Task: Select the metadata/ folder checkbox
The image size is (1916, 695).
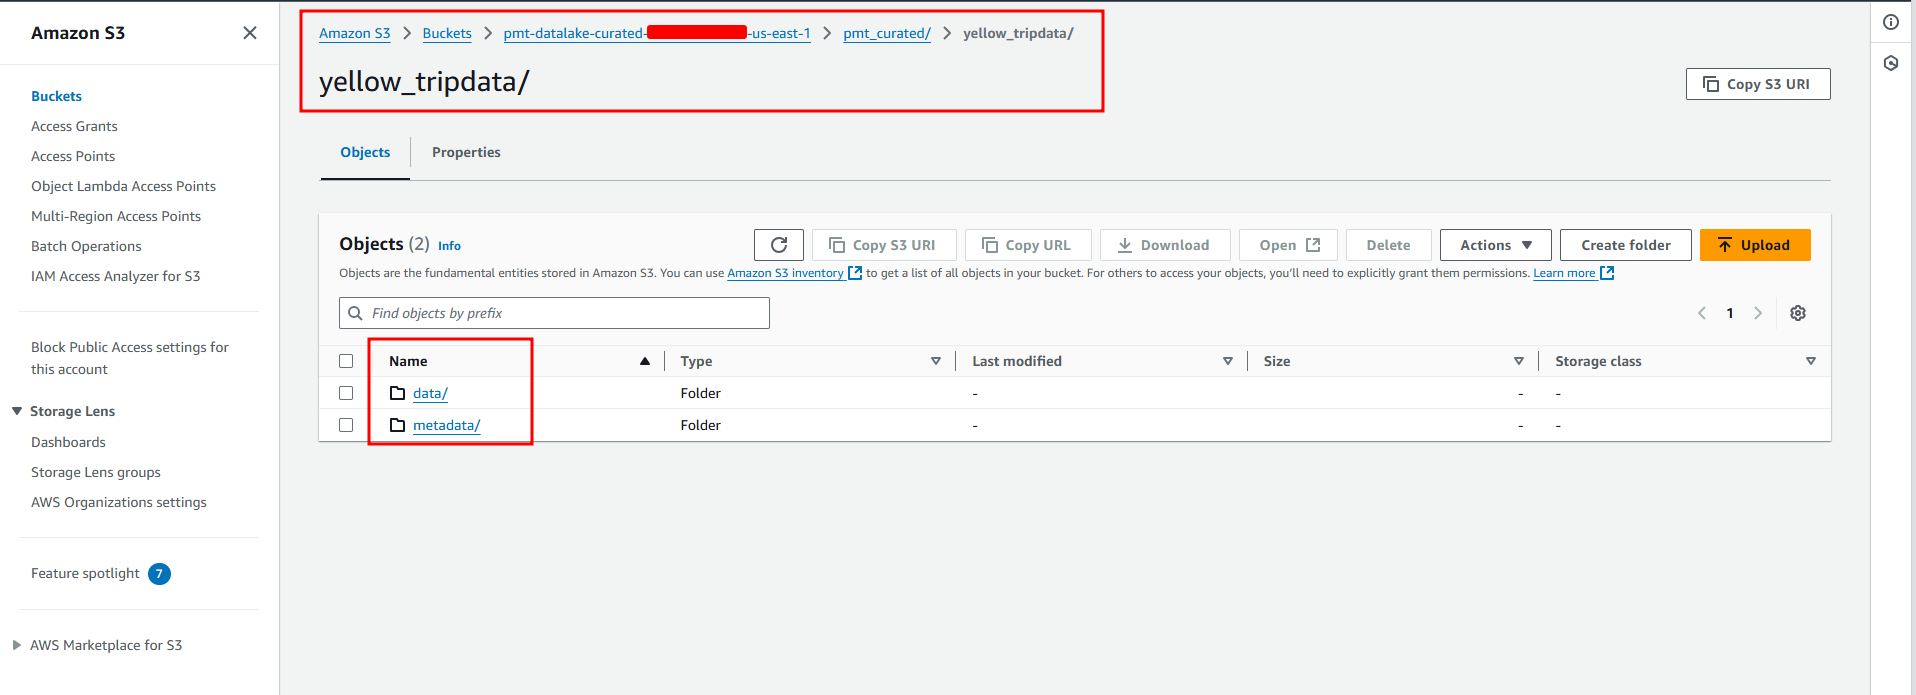Action: click(346, 425)
